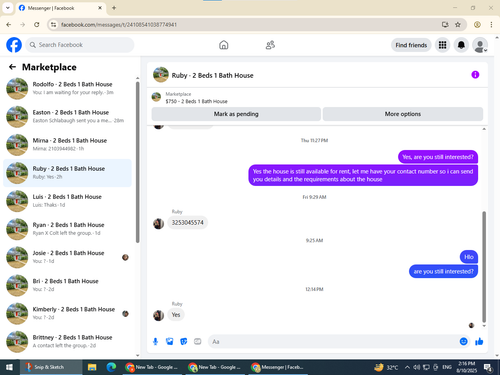Choose a sticker icon
Image resolution: width=500 pixels, height=375 pixels.
184,341
